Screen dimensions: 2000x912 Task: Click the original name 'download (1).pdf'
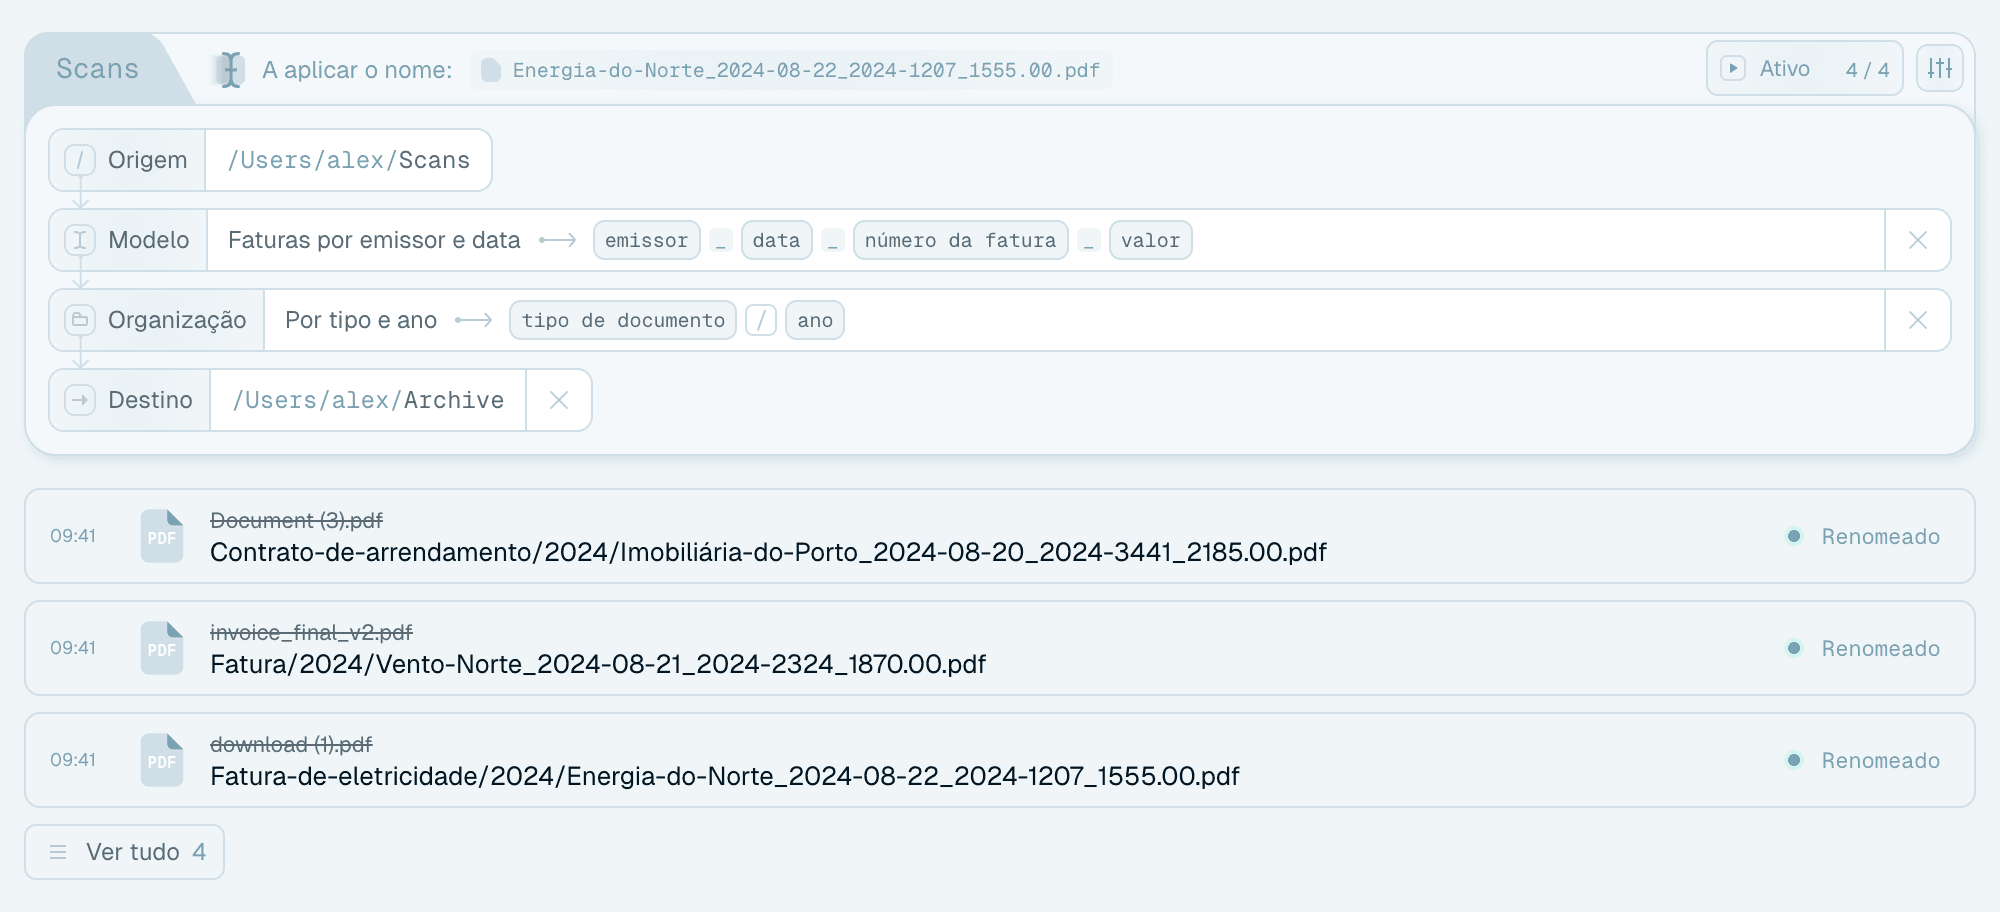[291, 744]
